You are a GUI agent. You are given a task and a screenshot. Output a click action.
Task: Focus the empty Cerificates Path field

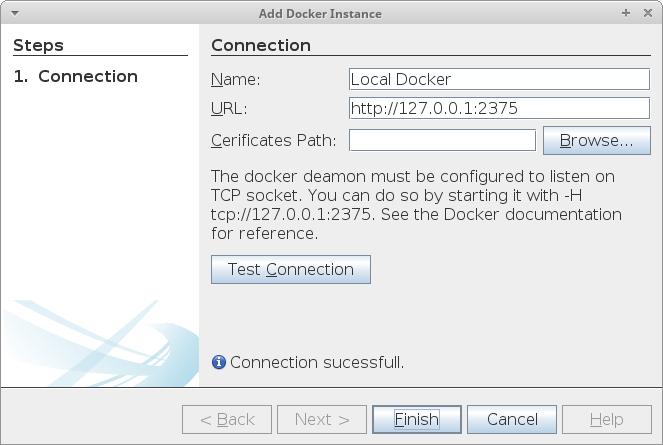click(442, 140)
